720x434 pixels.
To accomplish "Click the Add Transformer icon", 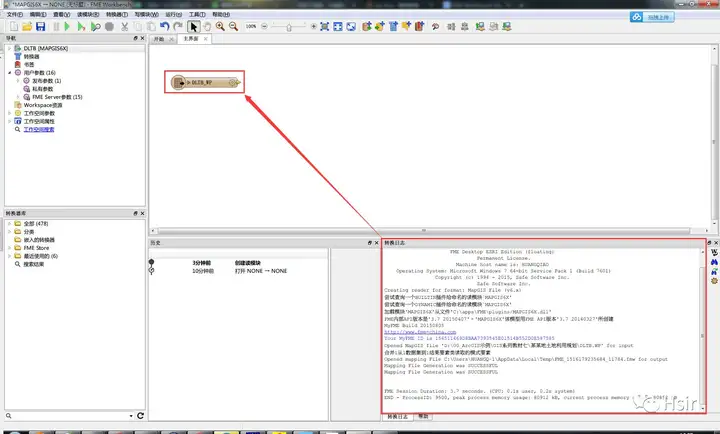I will click(394, 27).
